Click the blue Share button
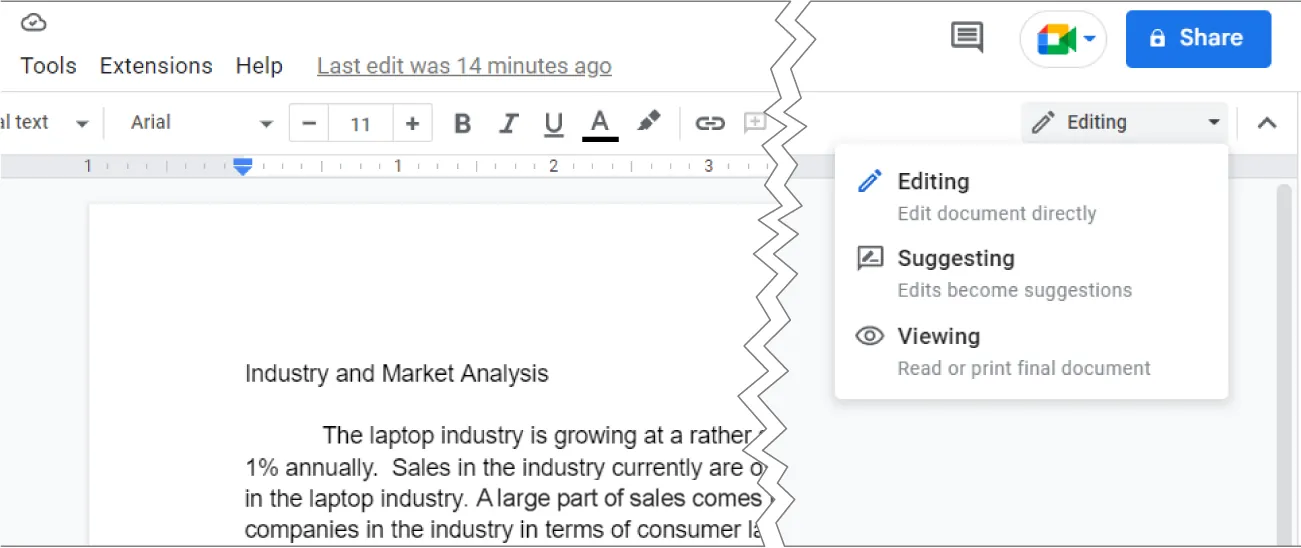Viewport: 1301px width, 548px height. [x=1197, y=39]
